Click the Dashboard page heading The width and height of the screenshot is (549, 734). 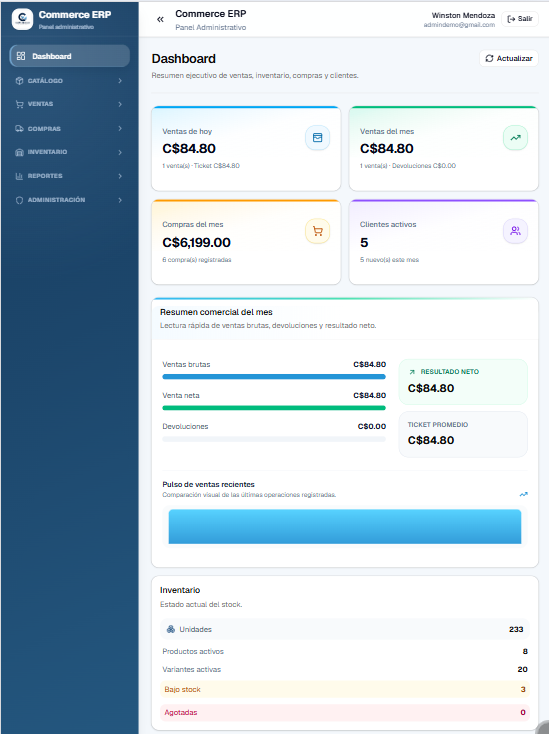click(x=183, y=59)
